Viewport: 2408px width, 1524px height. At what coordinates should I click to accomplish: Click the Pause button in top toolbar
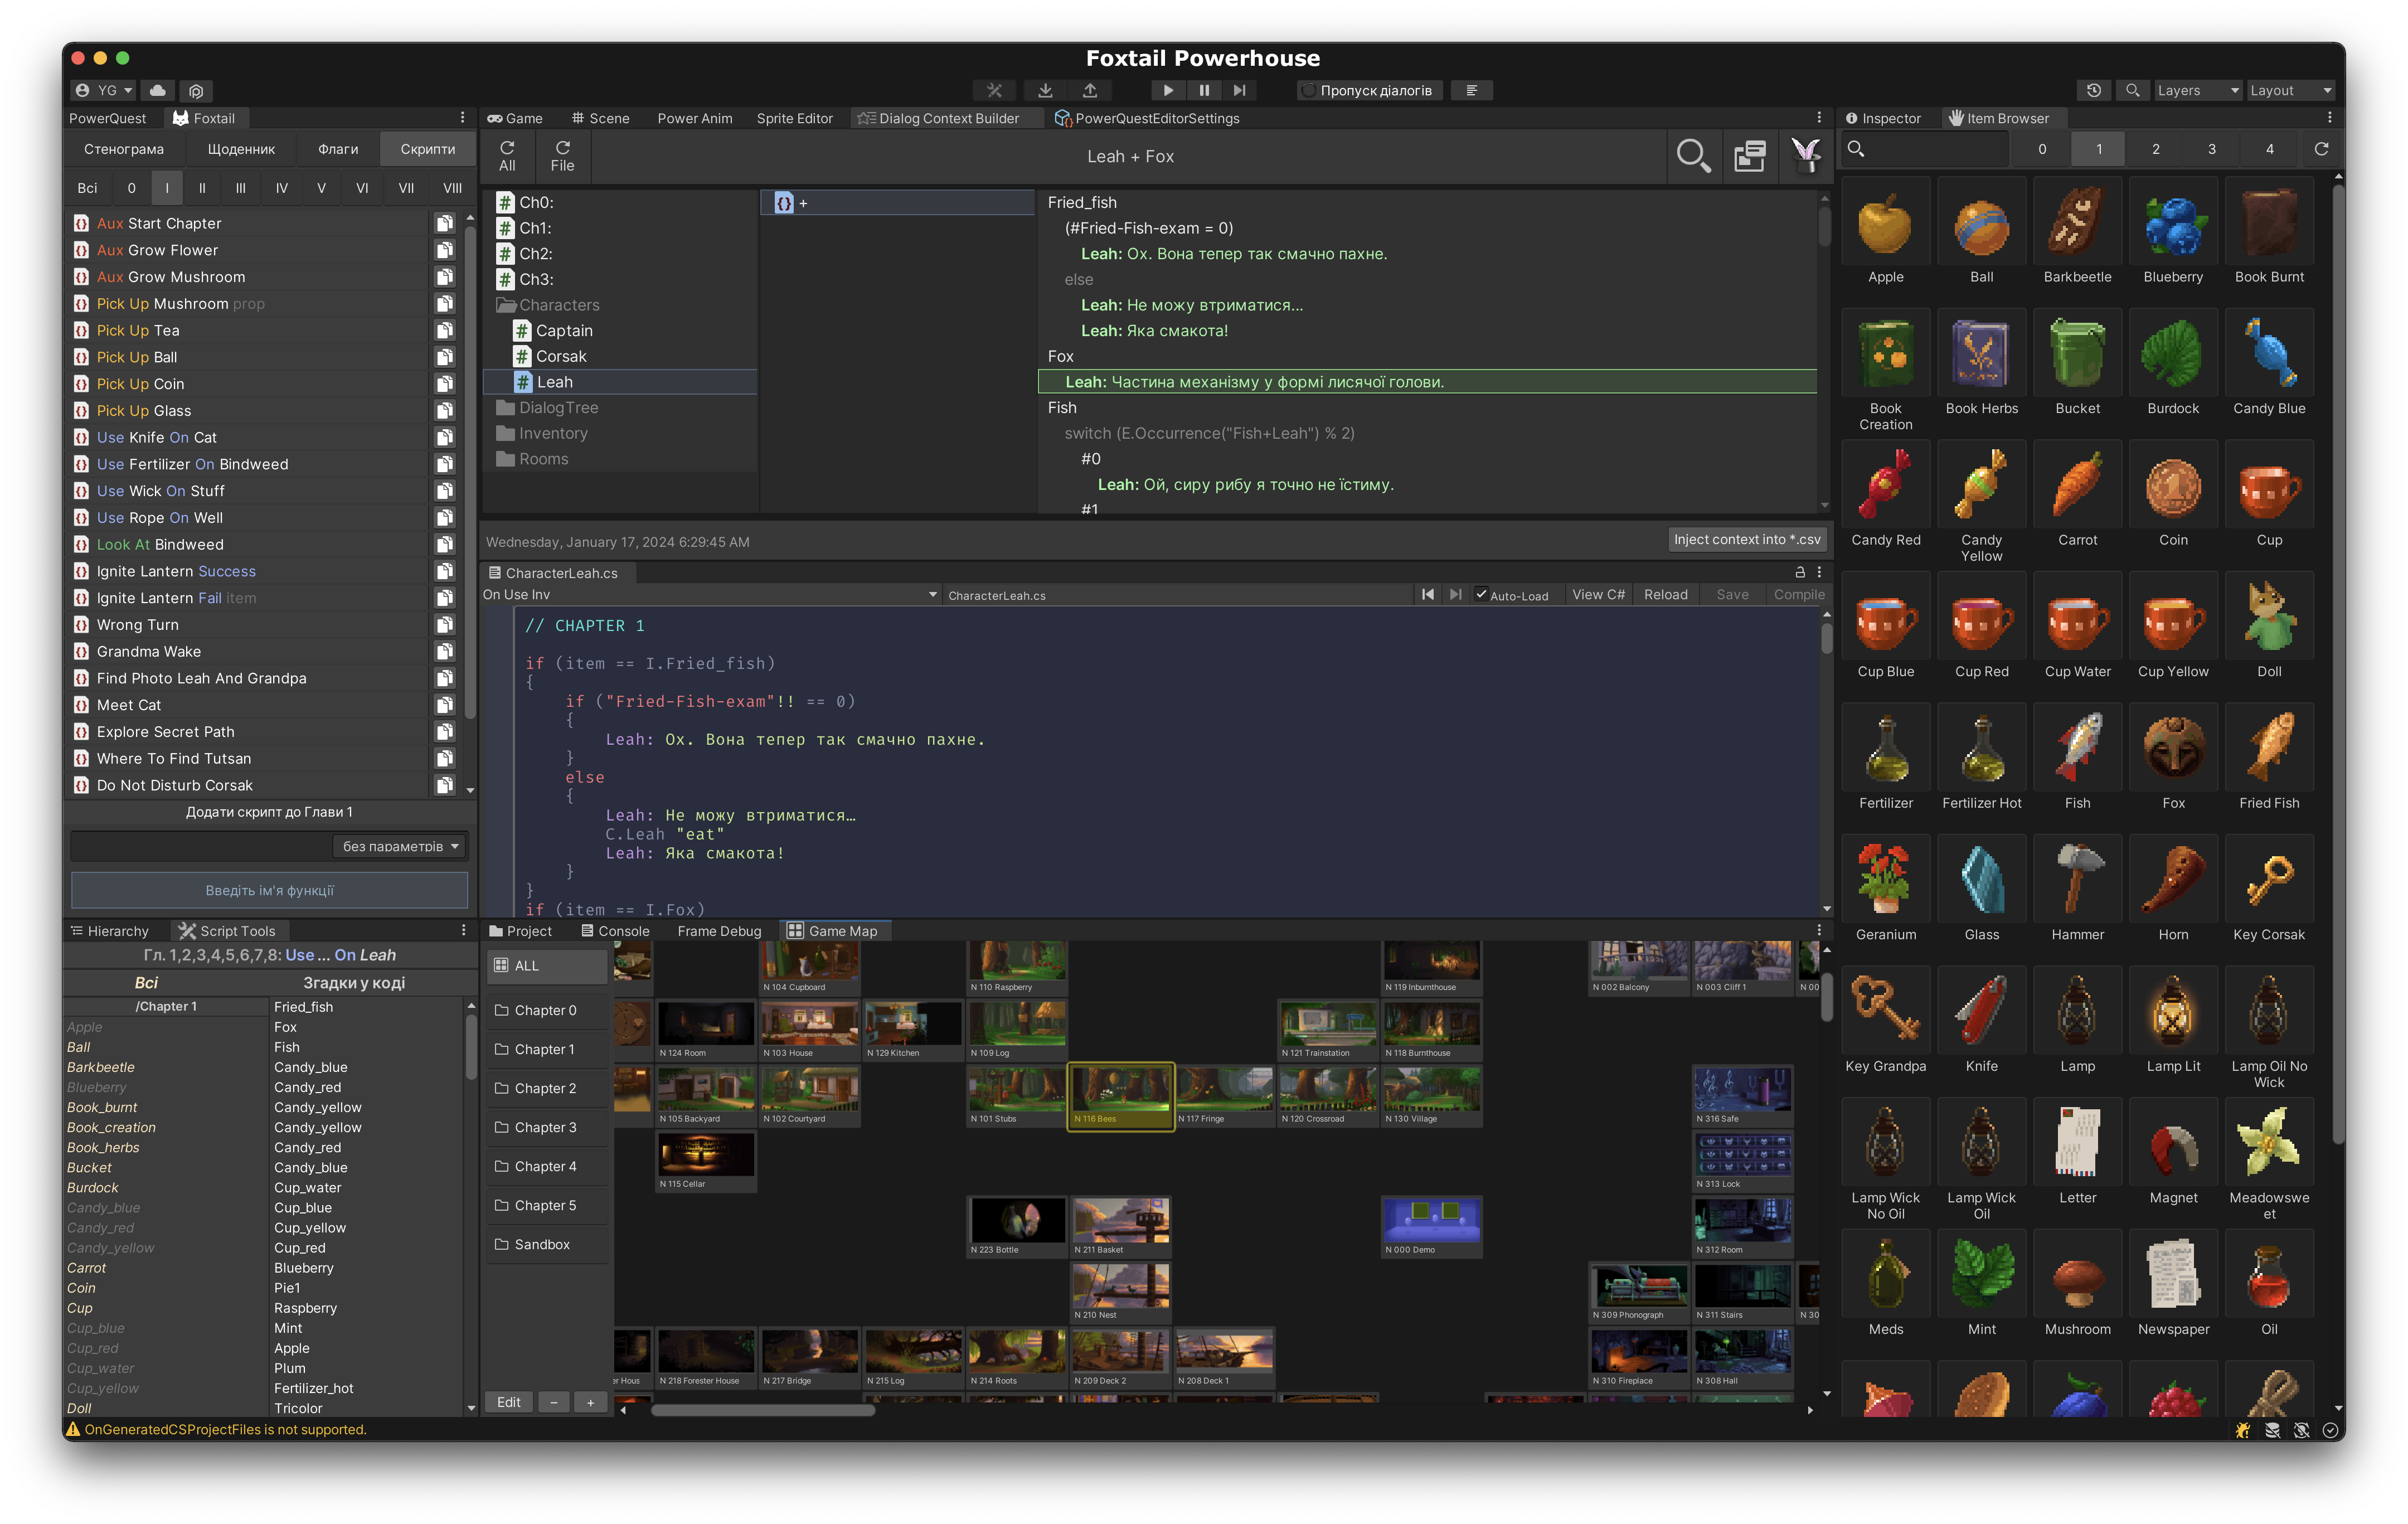tap(1204, 90)
